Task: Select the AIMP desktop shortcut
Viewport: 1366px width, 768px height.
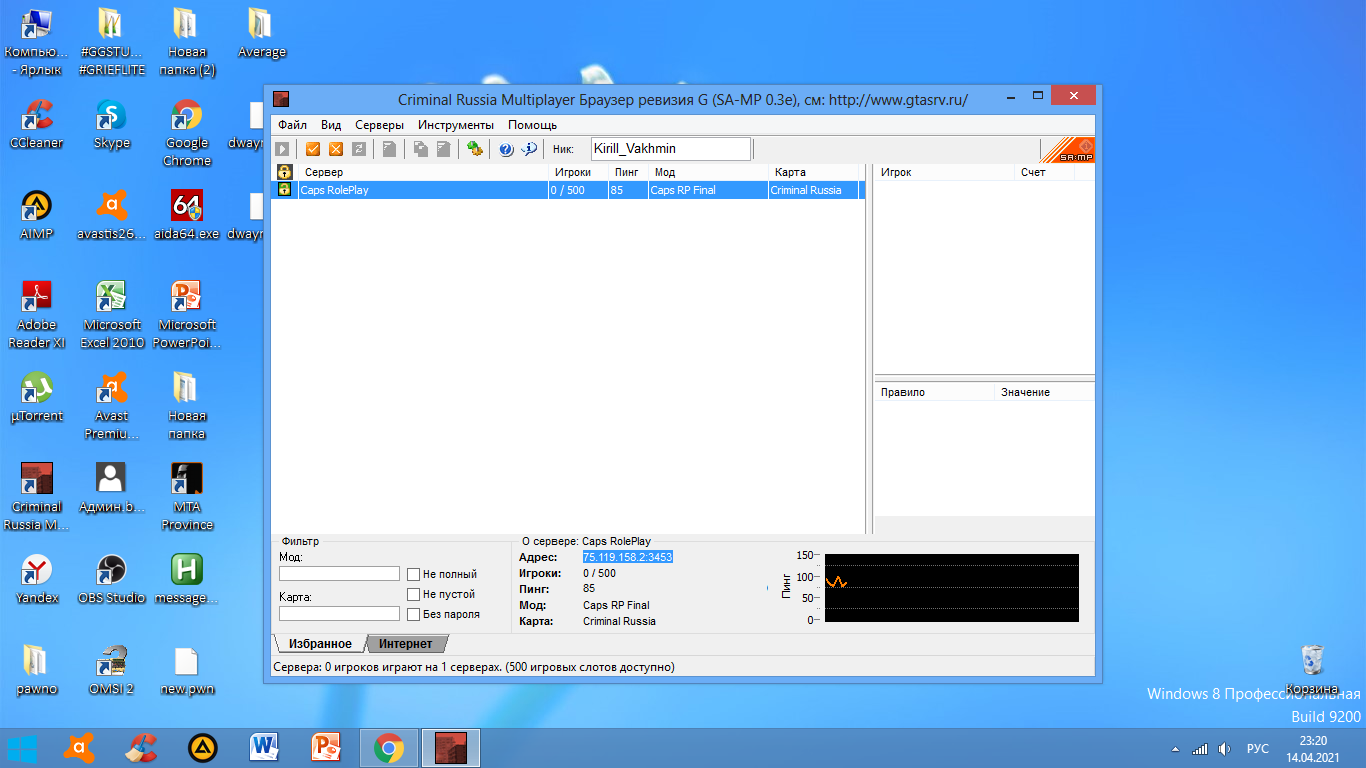Action: coord(37,216)
